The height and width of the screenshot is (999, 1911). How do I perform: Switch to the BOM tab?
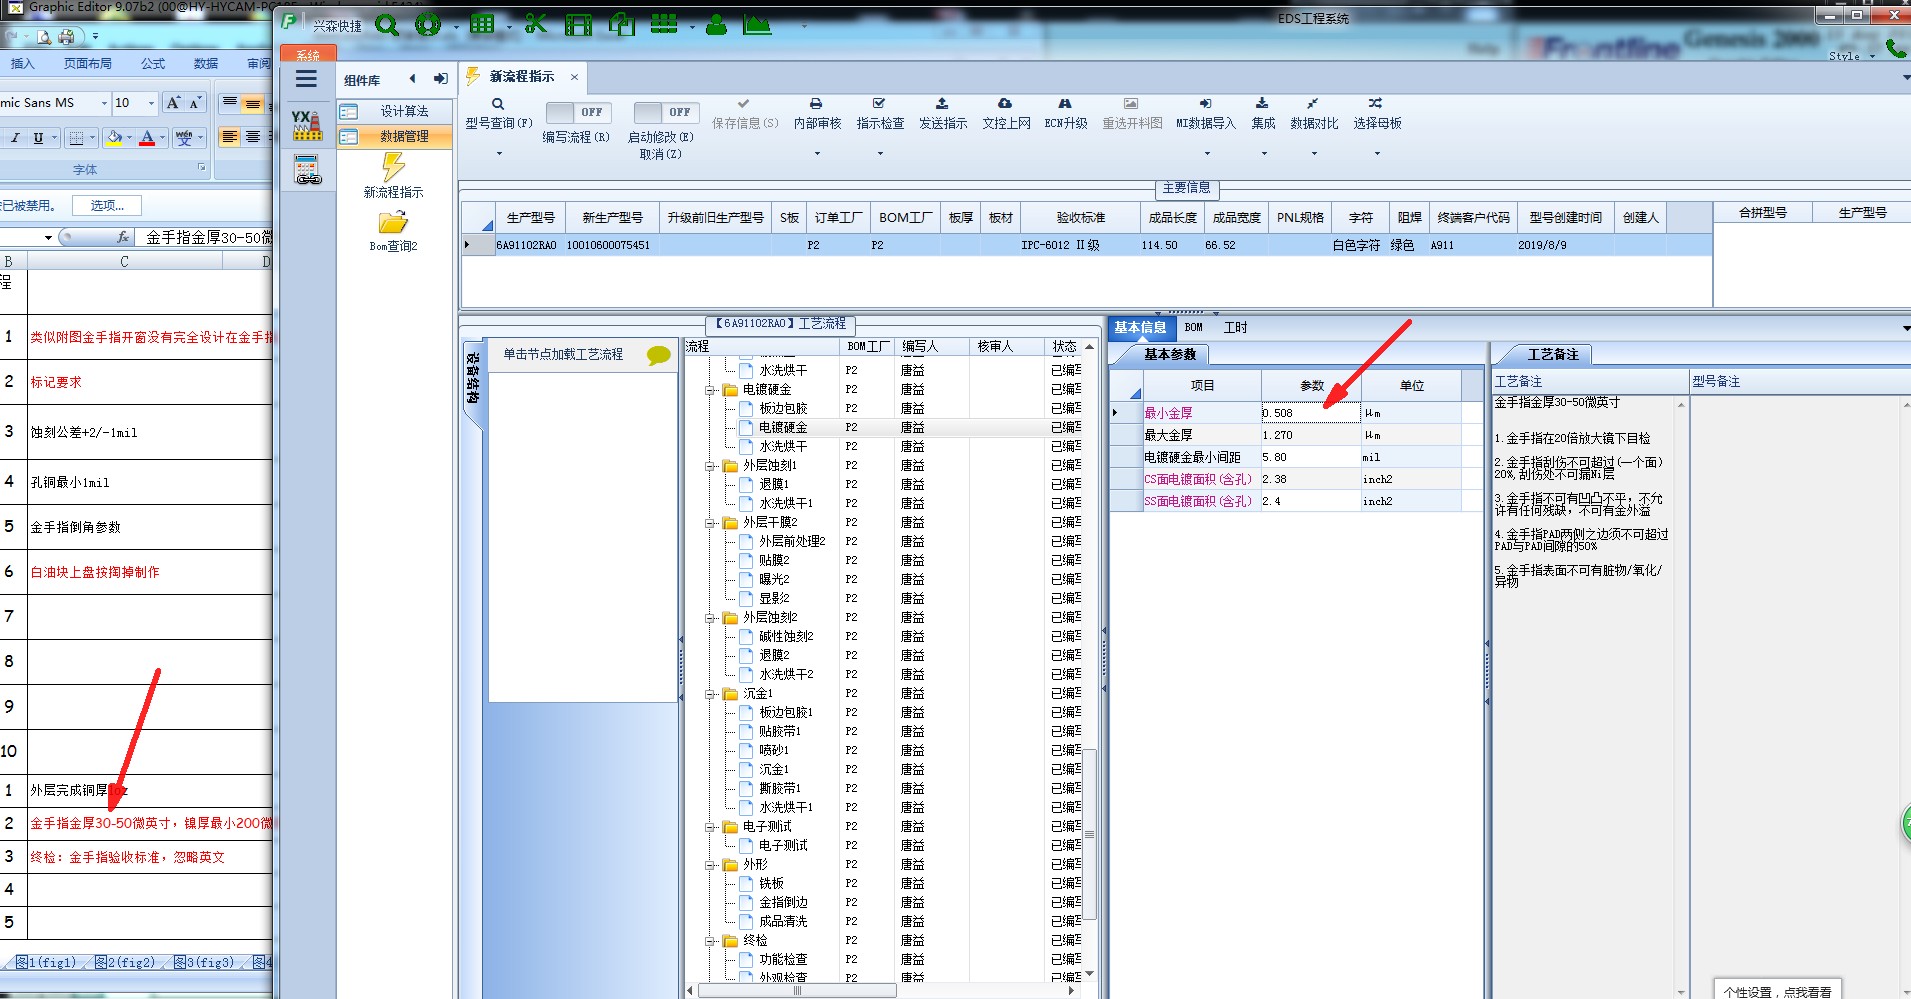(1193, 327)
